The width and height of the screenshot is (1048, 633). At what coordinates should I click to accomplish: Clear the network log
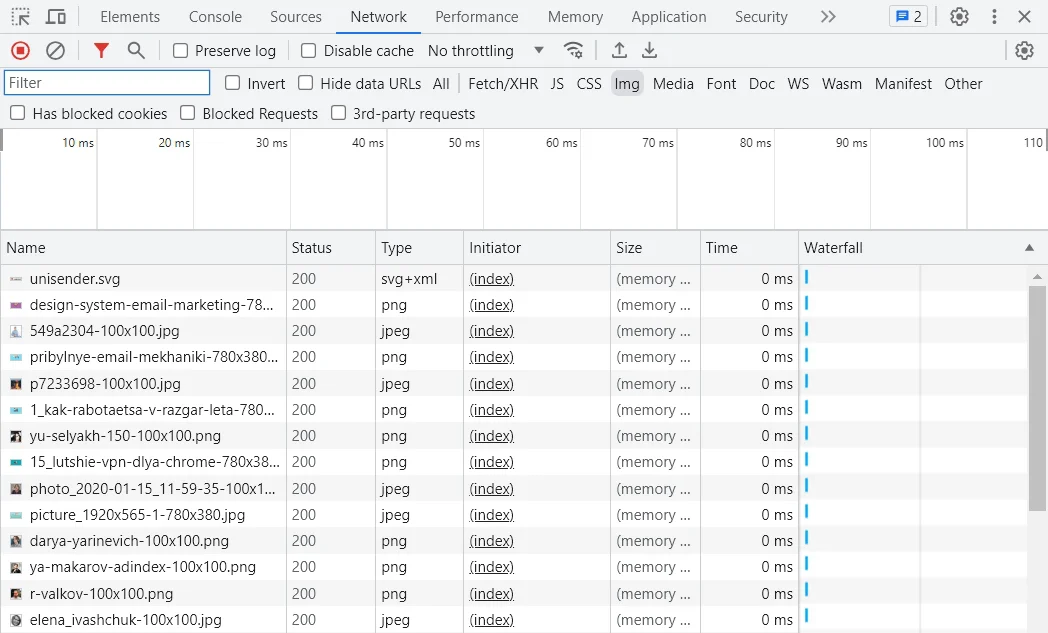56,50
